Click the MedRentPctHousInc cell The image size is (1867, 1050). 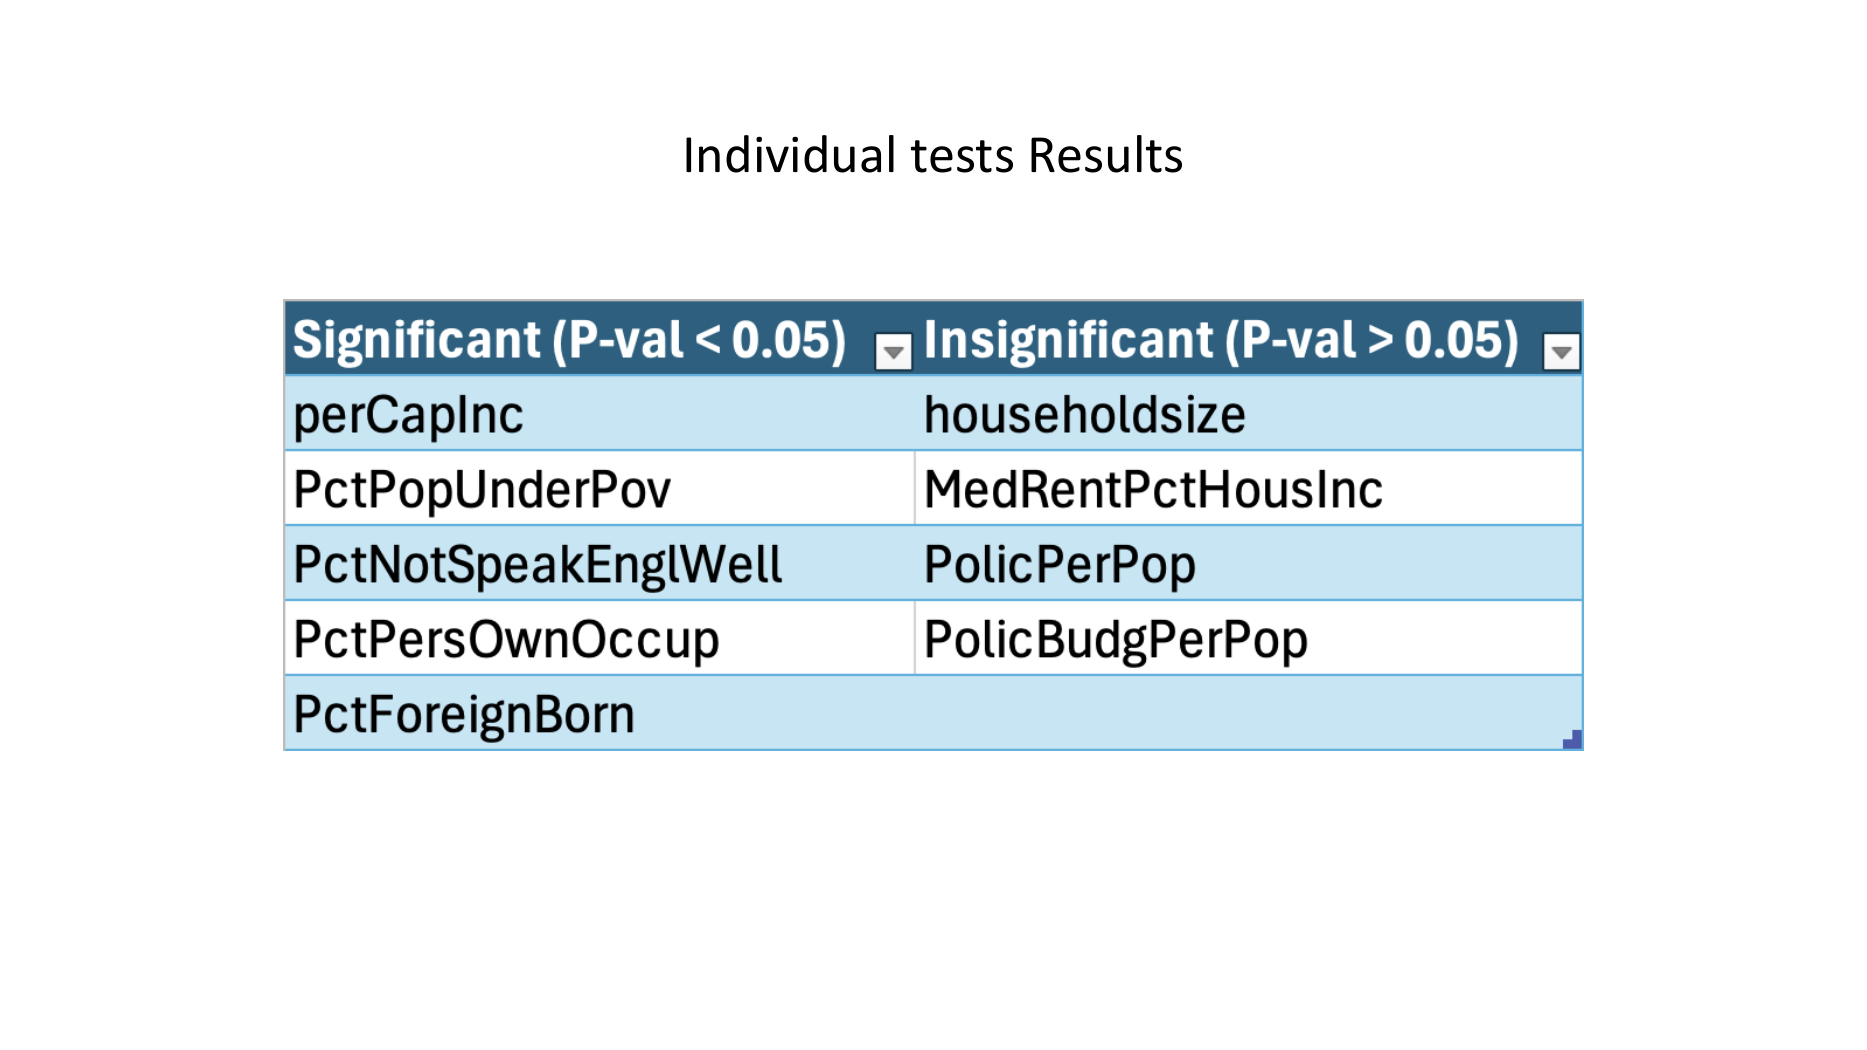coord(1248,488)
